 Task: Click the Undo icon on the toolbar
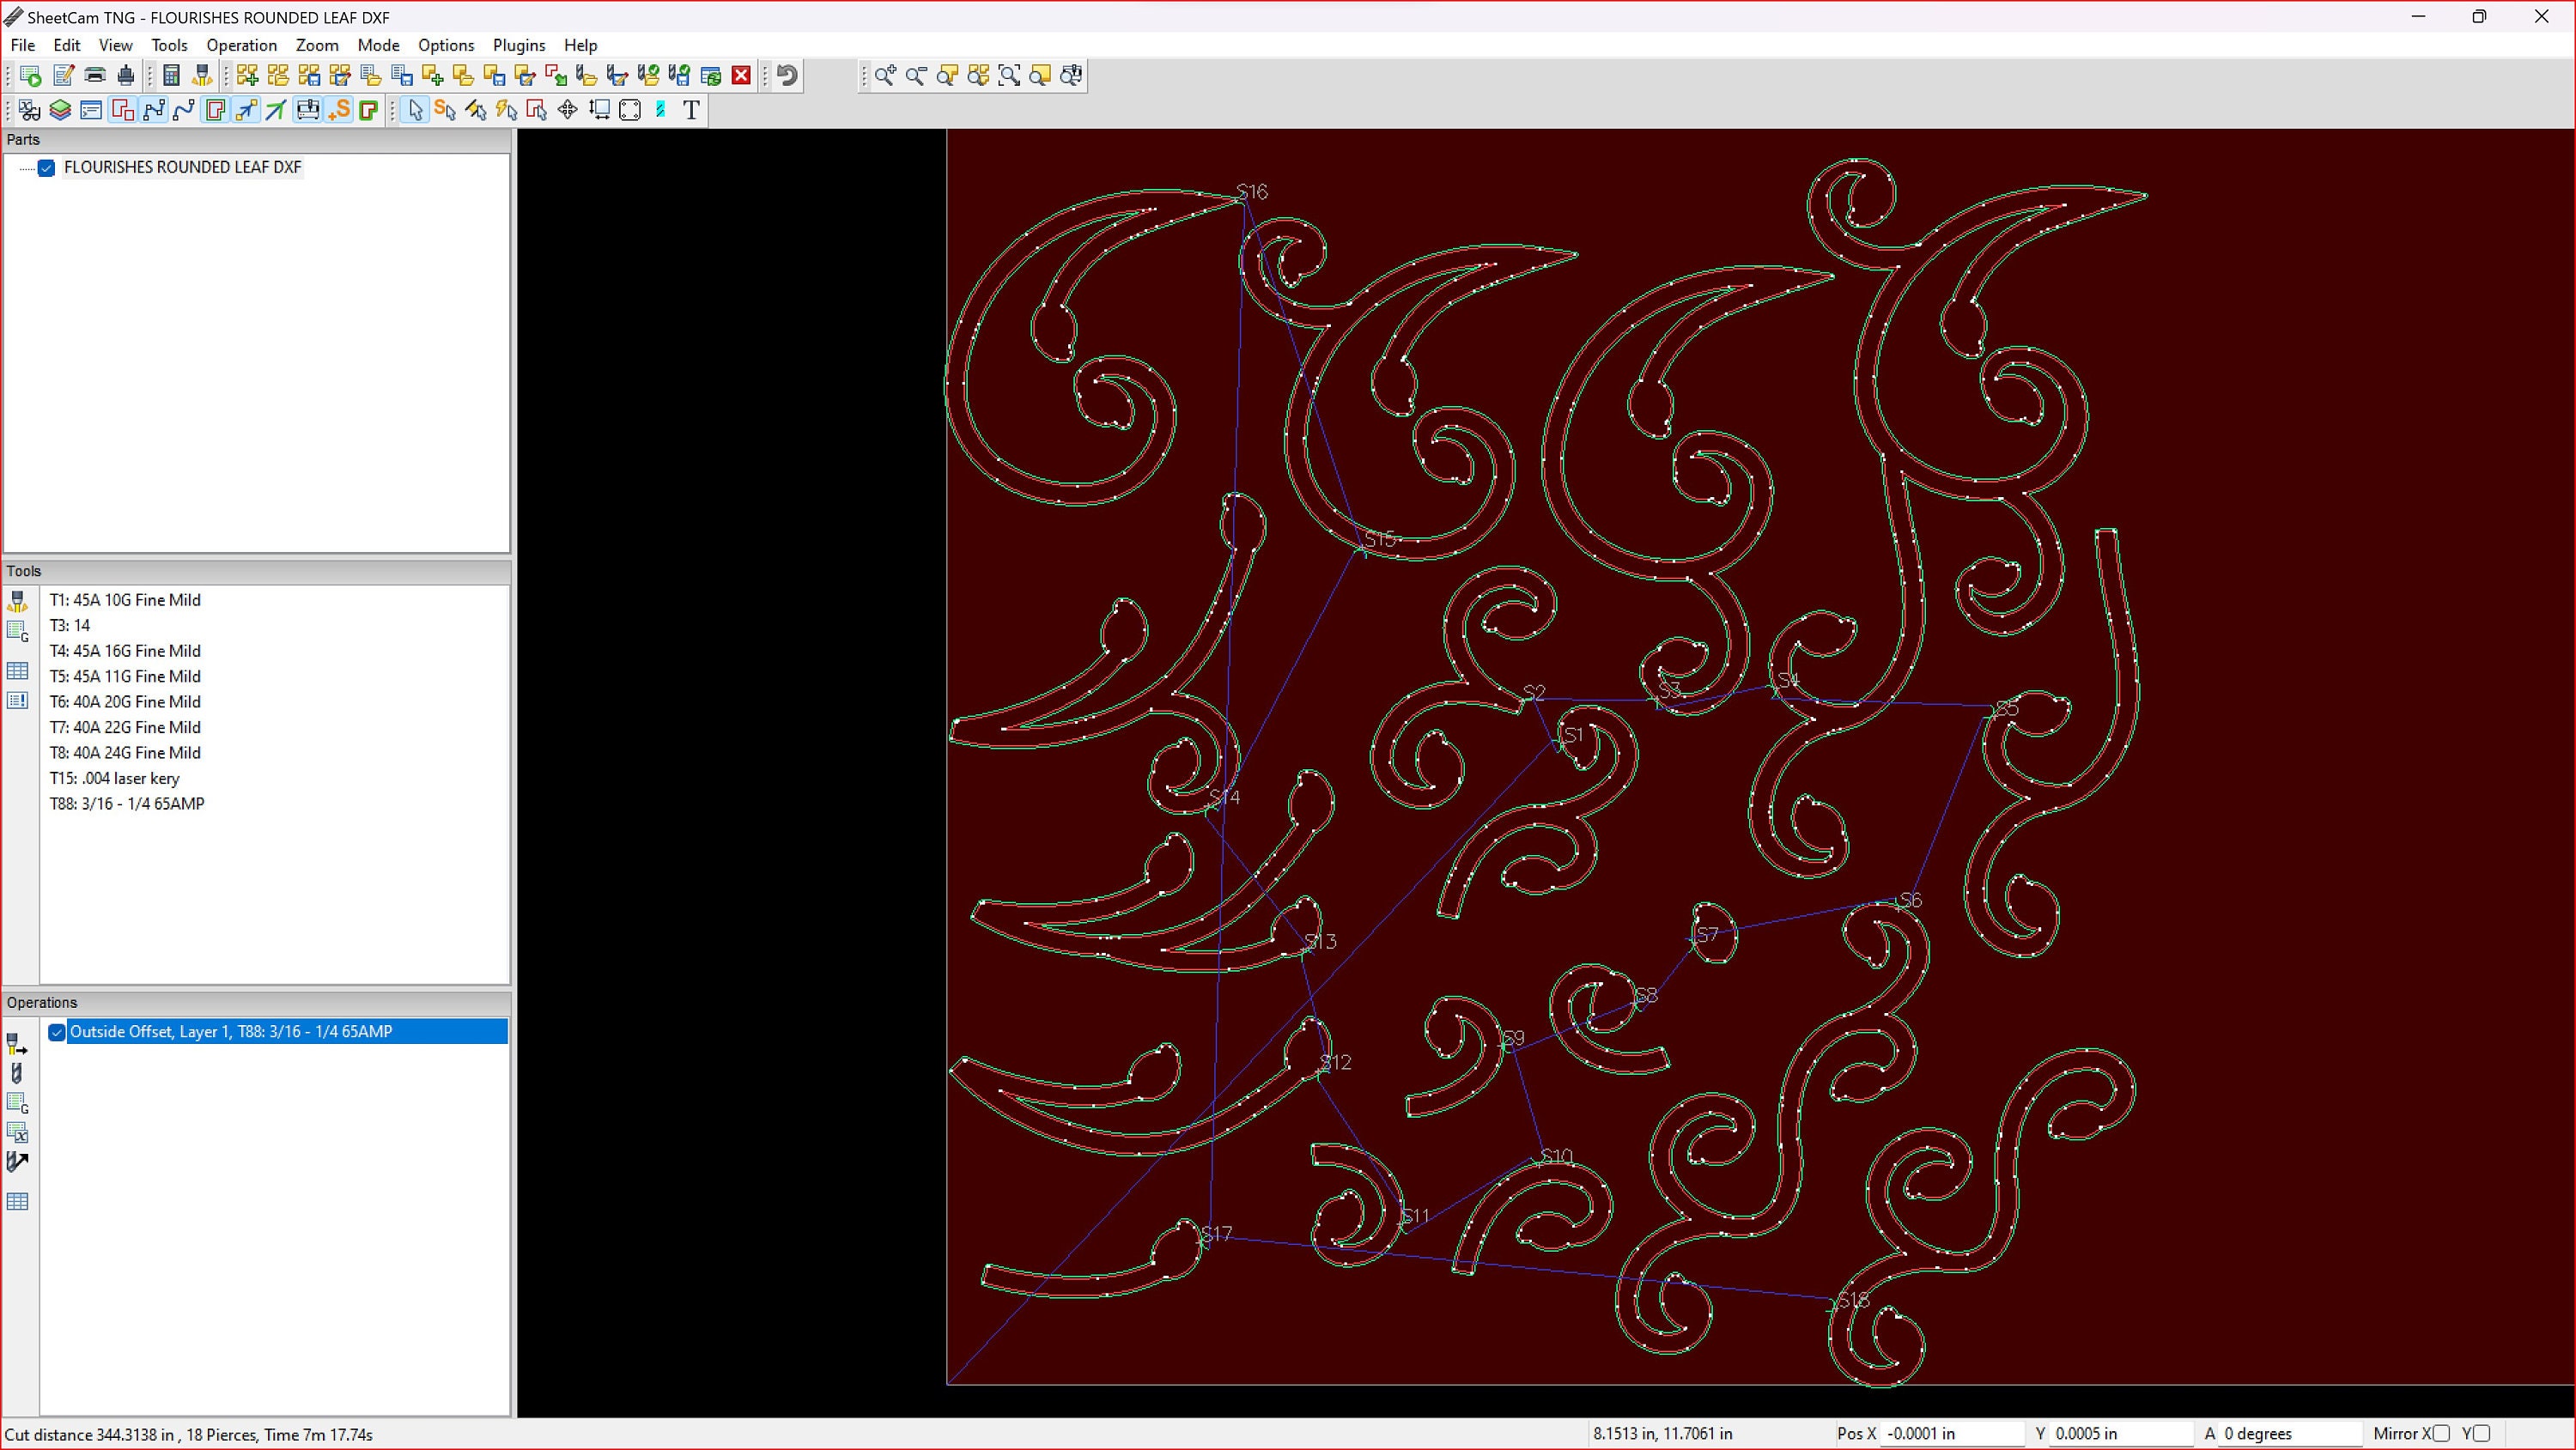[x=786, y=75]
